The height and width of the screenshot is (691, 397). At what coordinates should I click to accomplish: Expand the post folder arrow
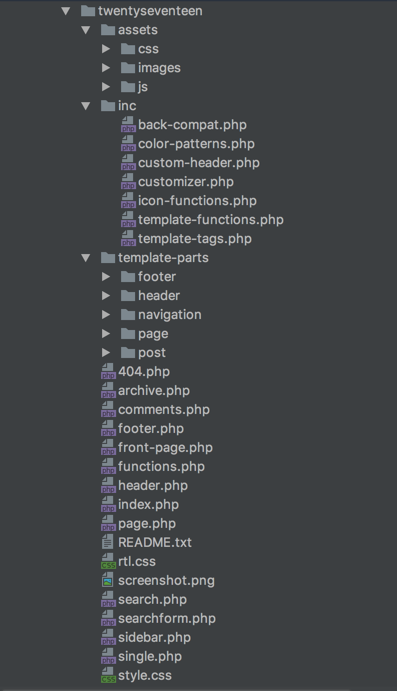point(106,353)
